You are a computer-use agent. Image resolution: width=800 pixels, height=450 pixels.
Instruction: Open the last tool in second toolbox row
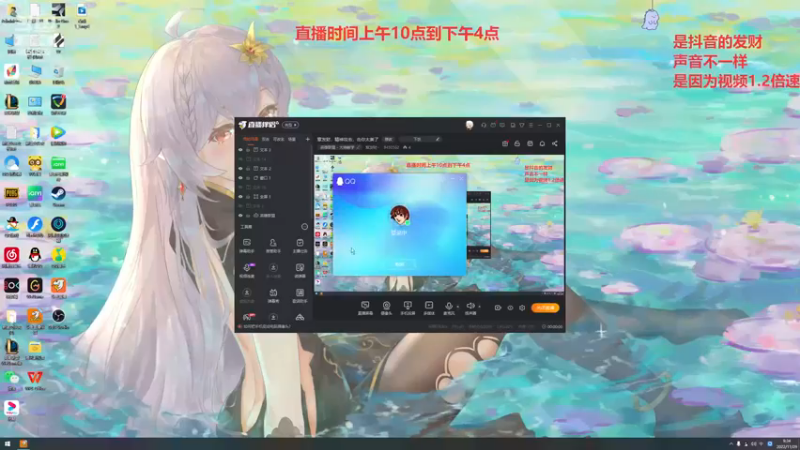(x=299, y=270)
